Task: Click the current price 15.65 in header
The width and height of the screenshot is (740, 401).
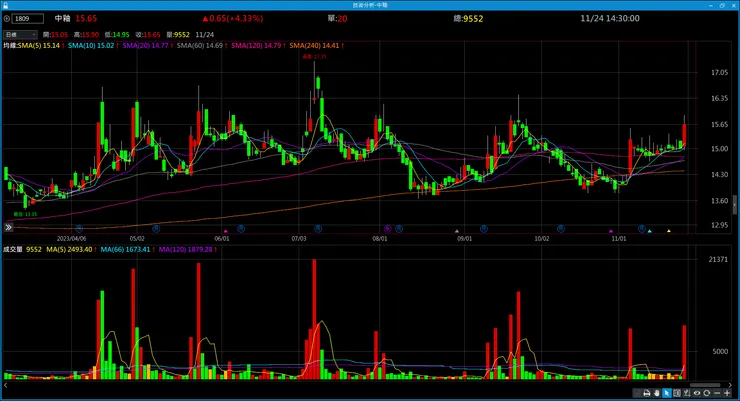Action: pos(86,18)
